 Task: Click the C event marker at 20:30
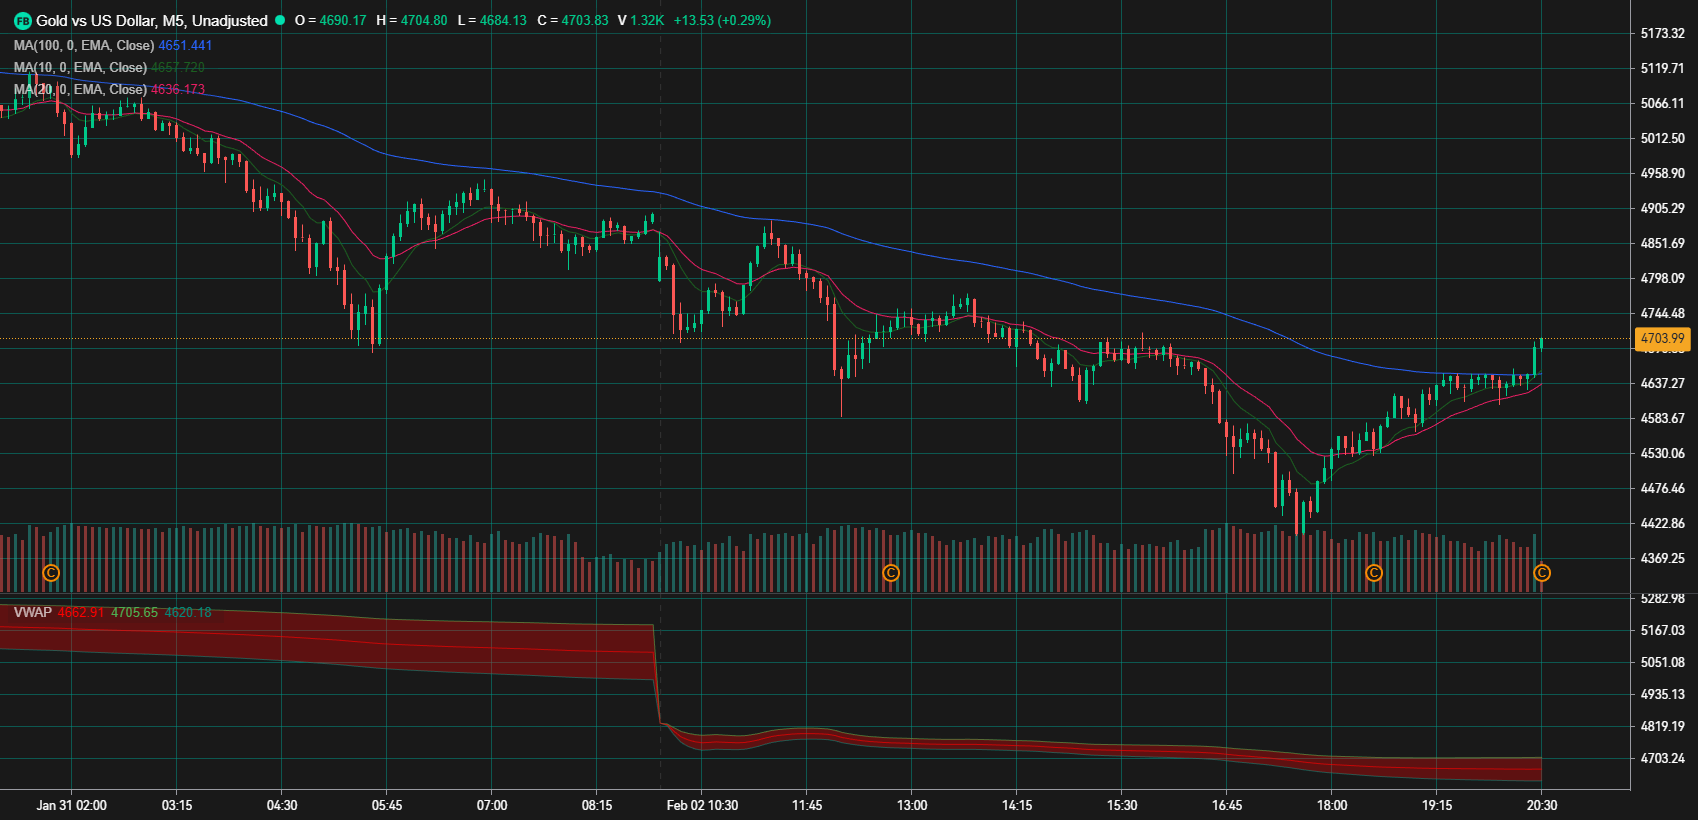(x=1542, y=573)
